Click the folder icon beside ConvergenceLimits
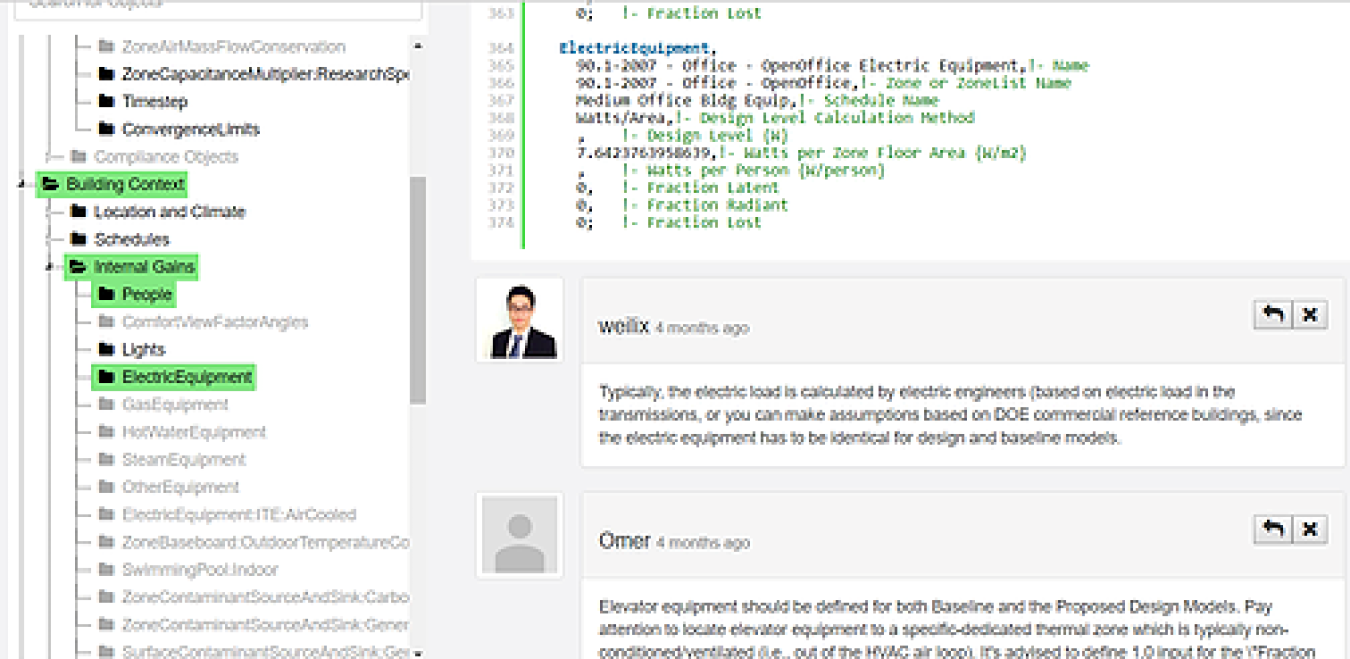Image resolution: width=1350 pixels, height=659 pixels. tap(107, 129)
